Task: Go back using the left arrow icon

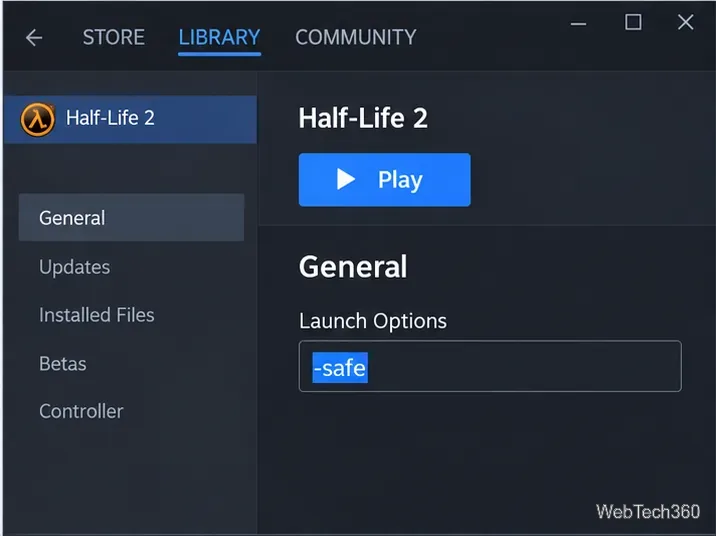Action: 34,37
